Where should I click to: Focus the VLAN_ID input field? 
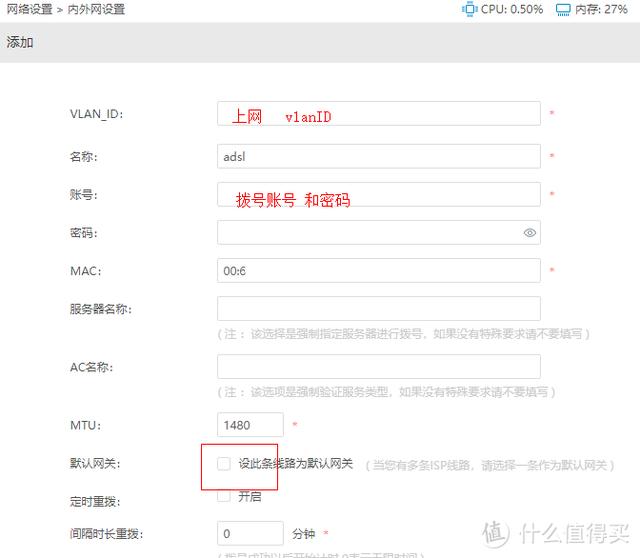click(379, 113)
